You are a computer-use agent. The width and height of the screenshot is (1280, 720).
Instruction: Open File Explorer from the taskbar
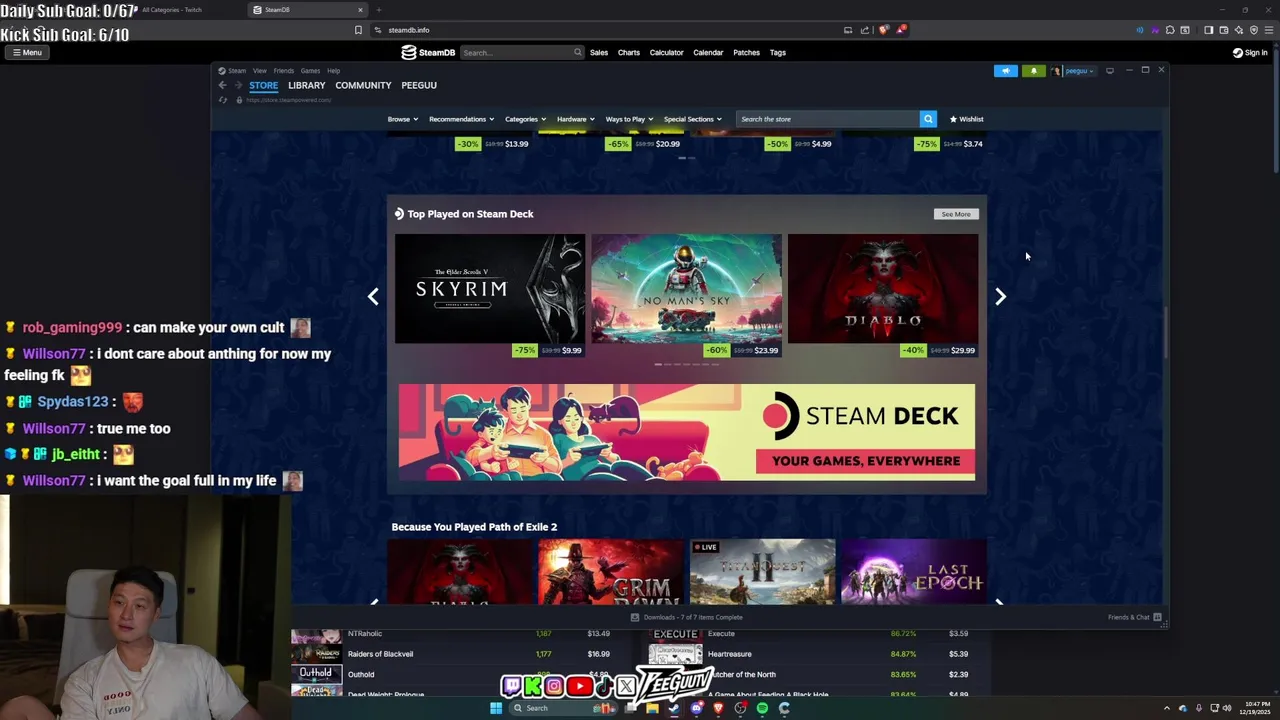[652, 708]
